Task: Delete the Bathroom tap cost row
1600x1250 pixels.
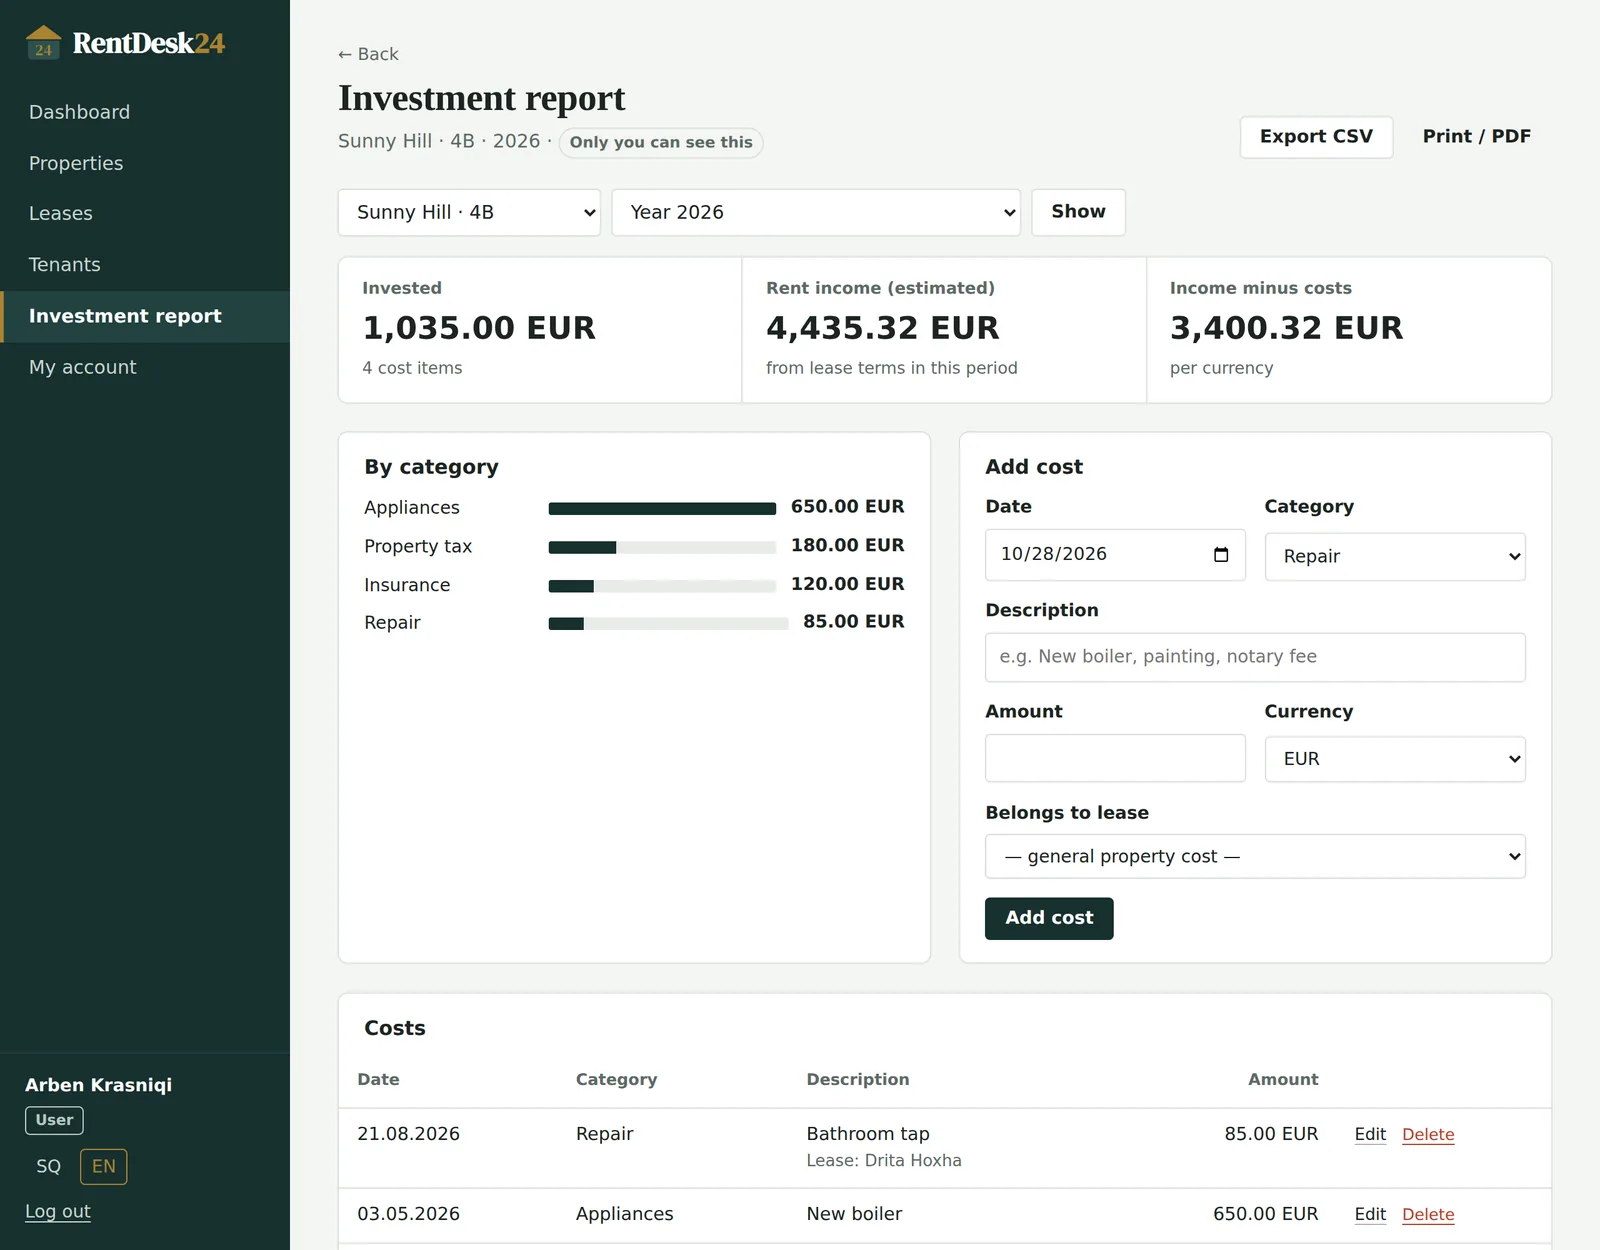Action: (x=1428, y=1134)
